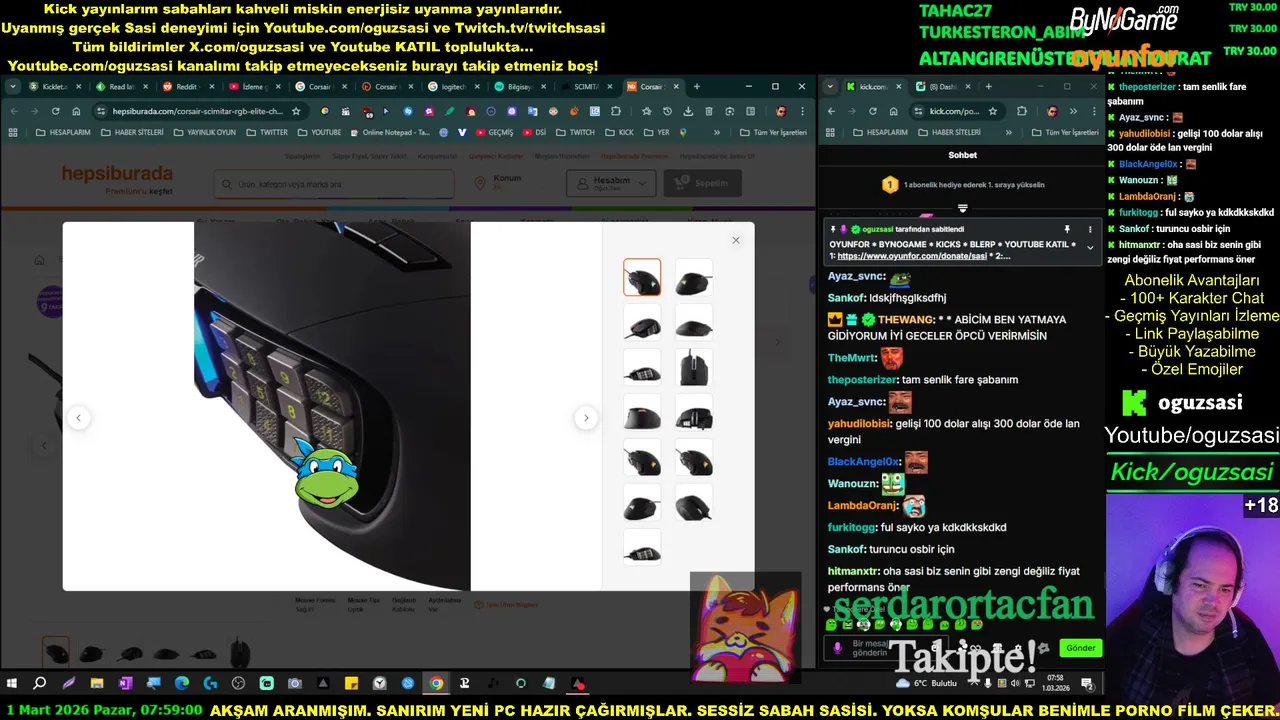This screenshot has height=720, width=1280.
Task: Open the Online Notepad bookmark
Action: point(389,132)
